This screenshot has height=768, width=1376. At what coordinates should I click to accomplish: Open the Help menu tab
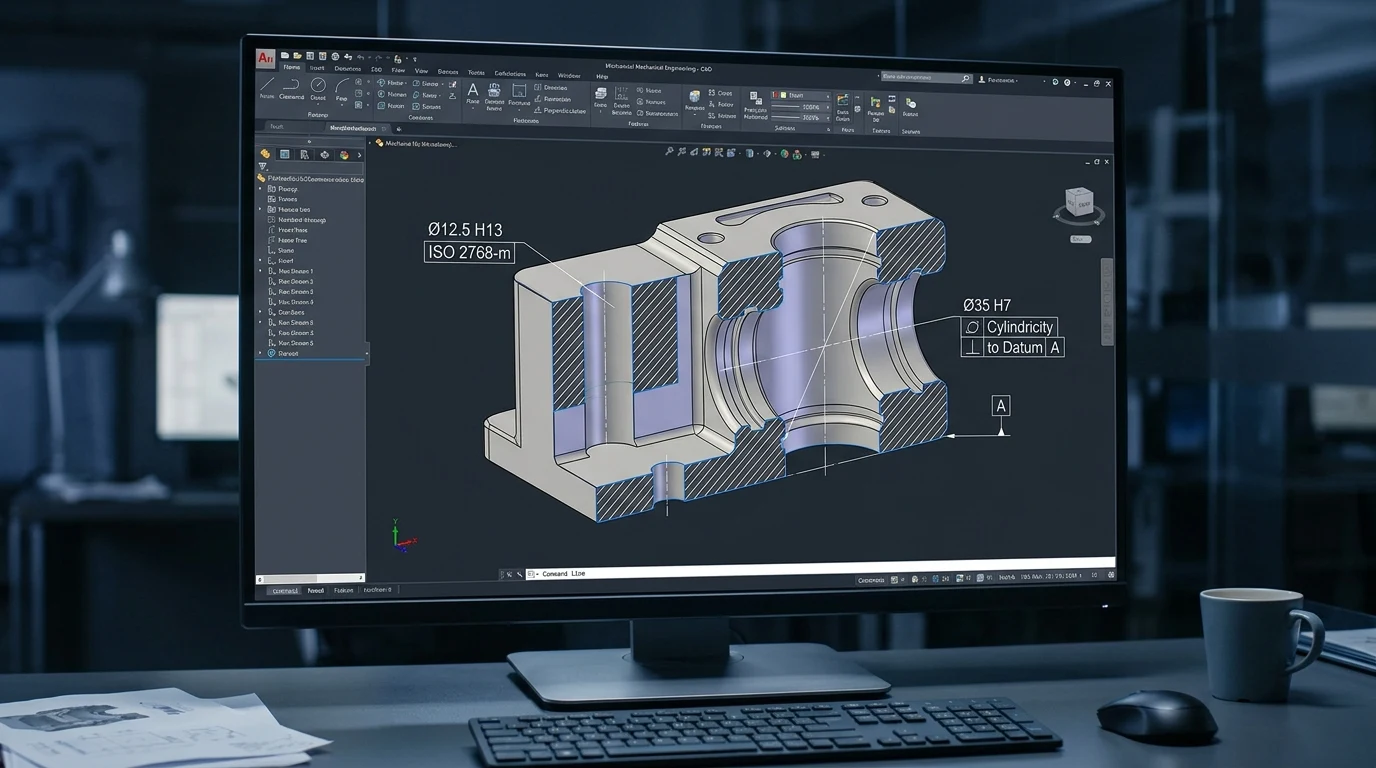click(x=602, y=76)
